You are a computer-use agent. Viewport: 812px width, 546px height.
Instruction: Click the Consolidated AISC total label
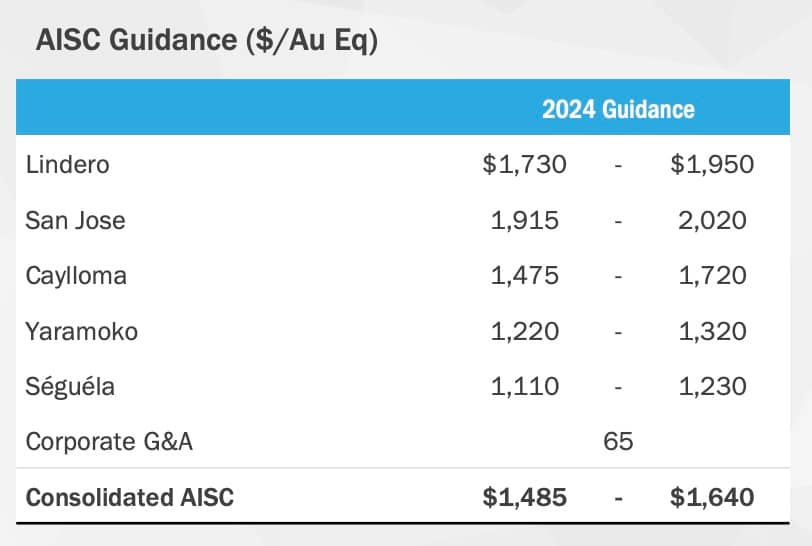(x=130, y=497)
